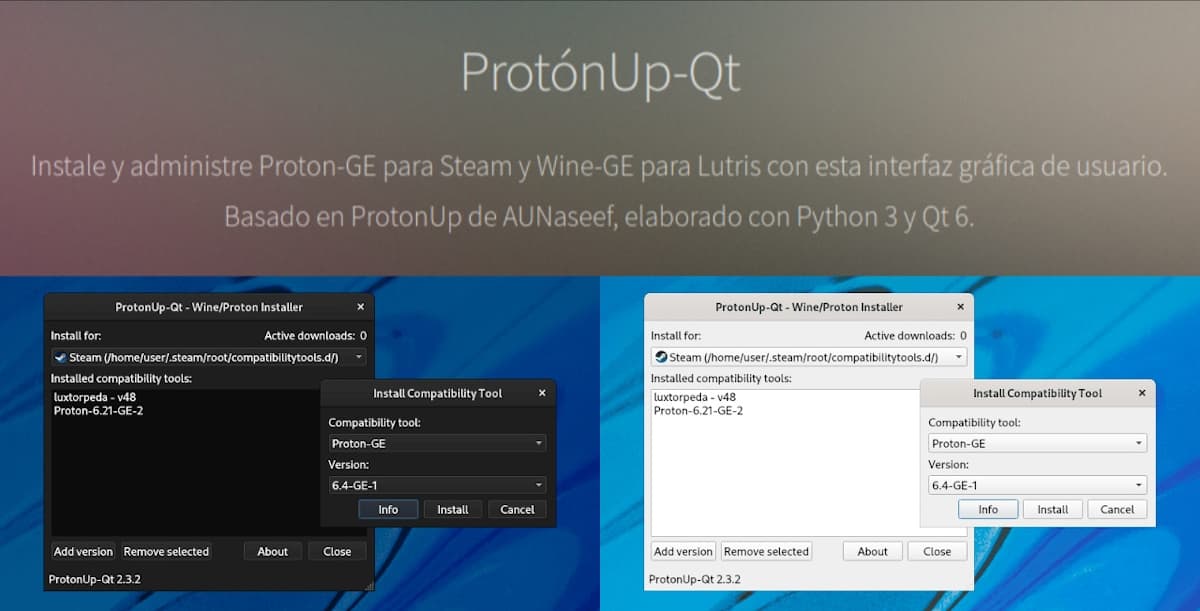1200x611 pixels.
Task: Click Info in the dark install dialog
Action: 388,509
